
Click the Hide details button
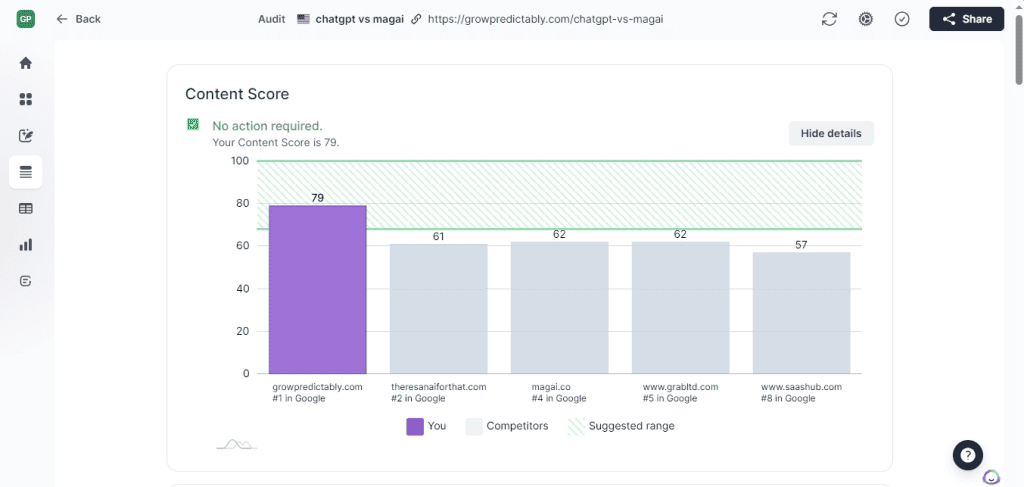coord(831,133)
